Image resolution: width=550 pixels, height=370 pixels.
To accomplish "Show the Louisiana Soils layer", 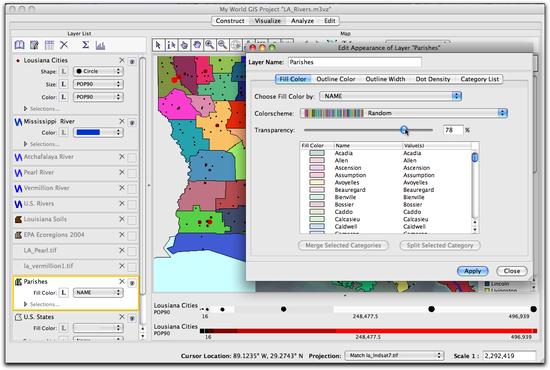I will point(132,220).
